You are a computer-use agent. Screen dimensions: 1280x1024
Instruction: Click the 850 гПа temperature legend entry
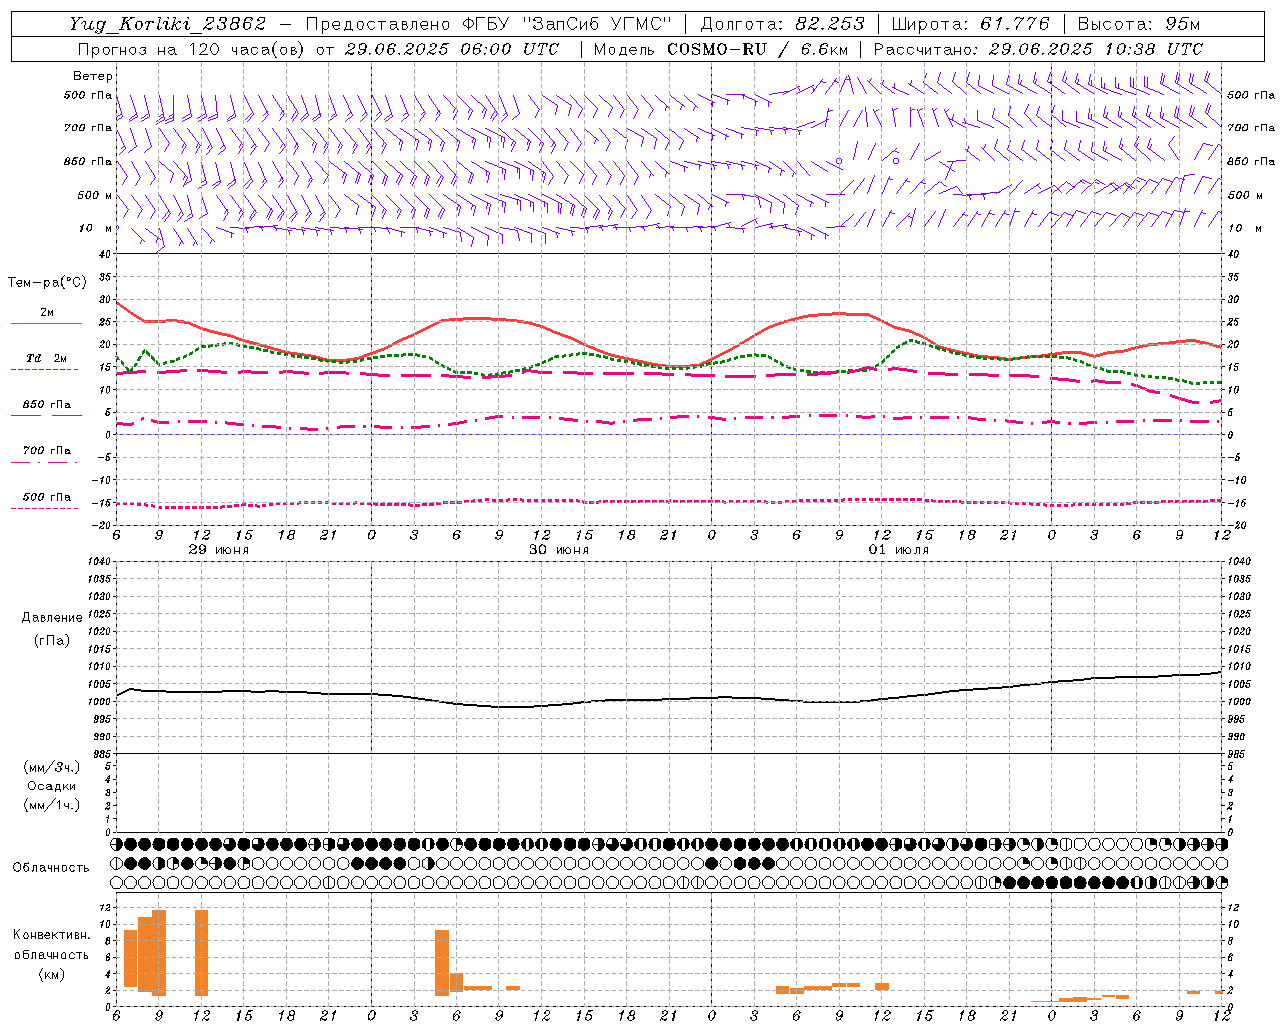pyautogui.click(x=47, y=405)
